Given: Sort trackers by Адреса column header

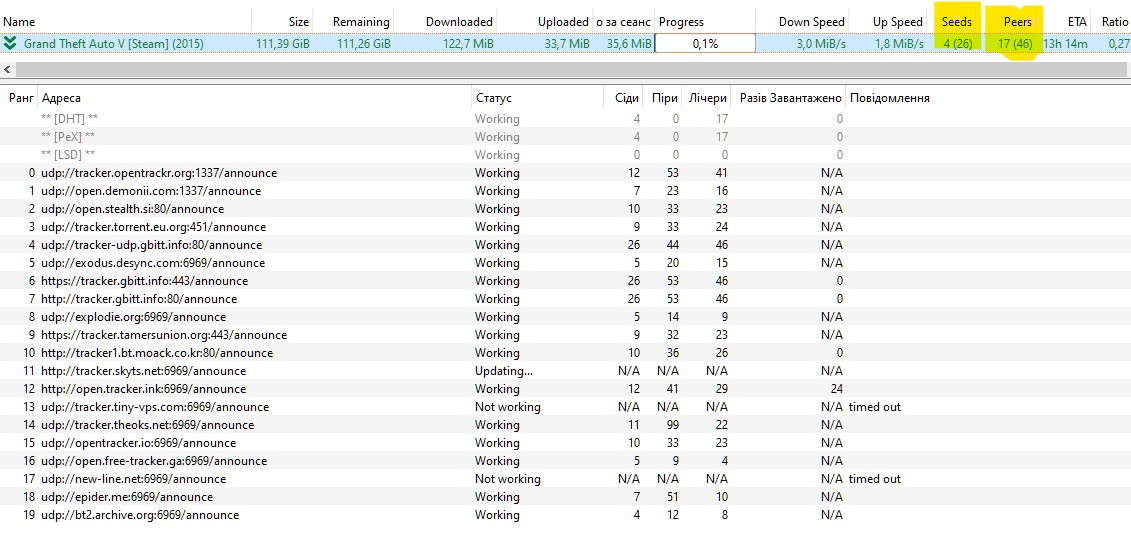Looking at the screenshot, I should (61, 98).
